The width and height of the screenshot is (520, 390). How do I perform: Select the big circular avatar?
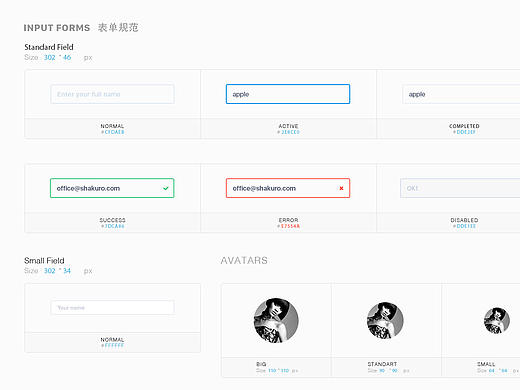point(276,320)
